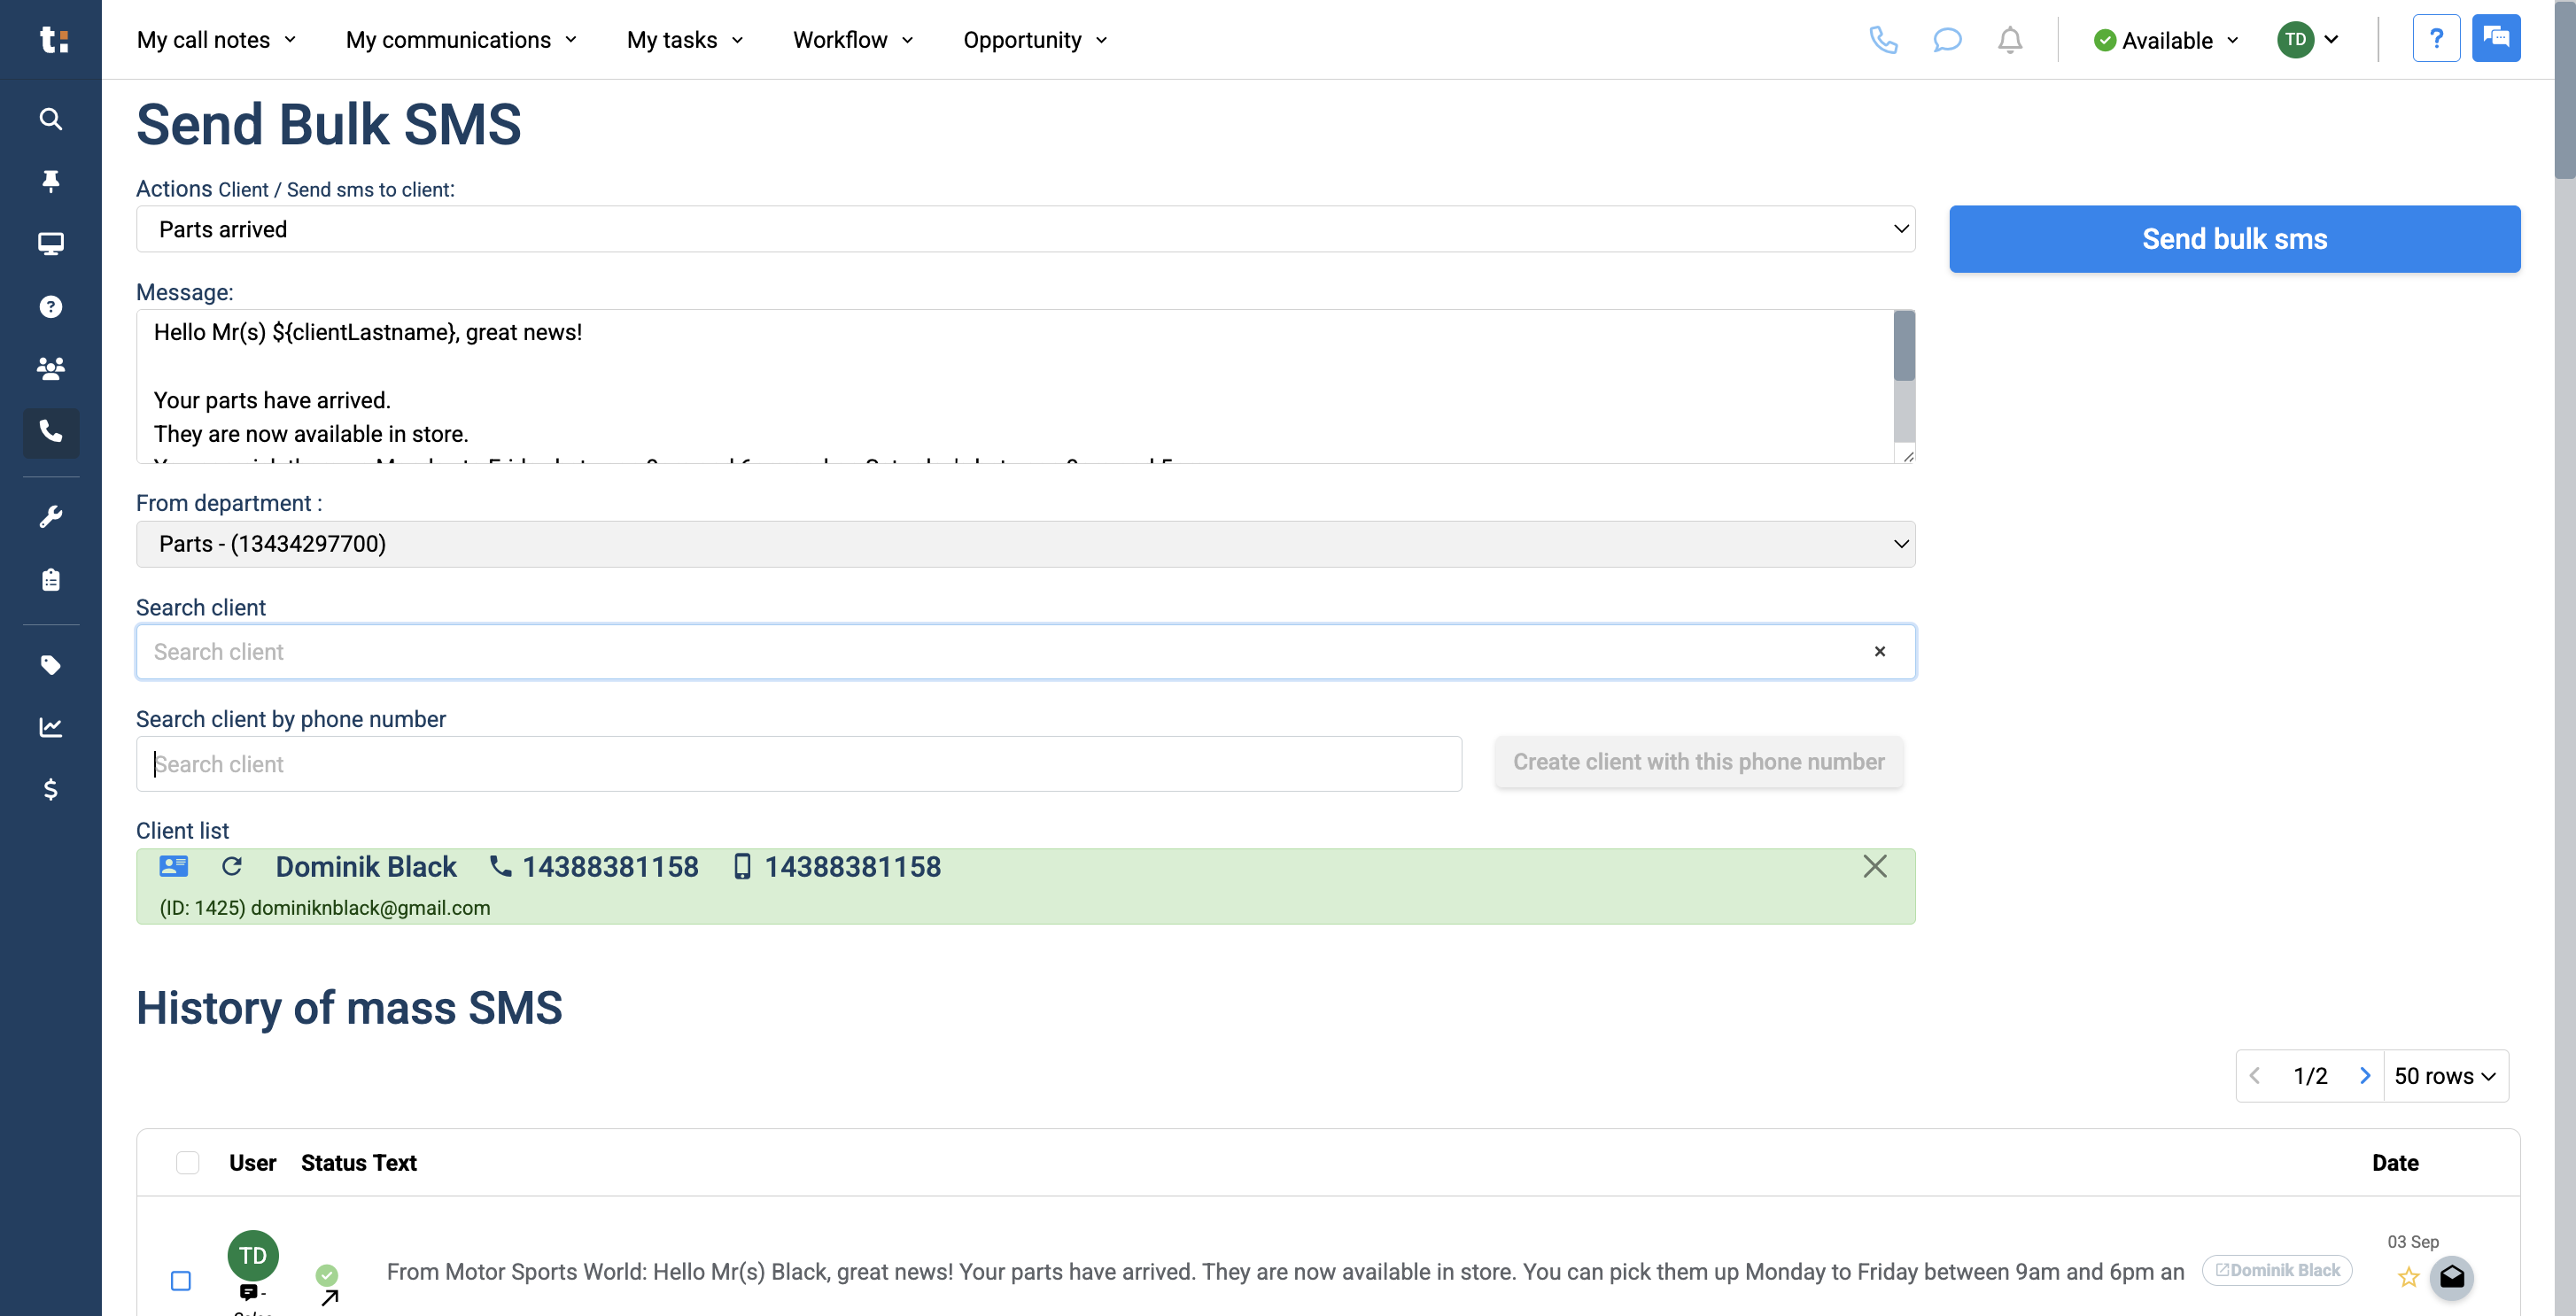Open the statistics chart icon in sidebar

[x=50, y=727]
